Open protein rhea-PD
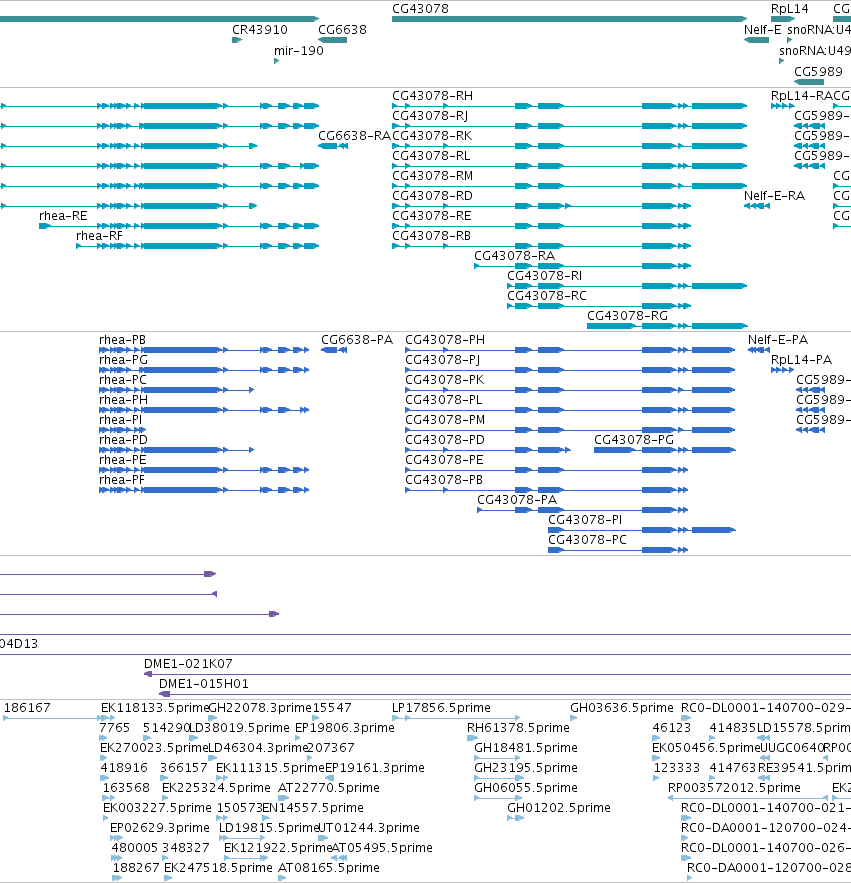 177,450
